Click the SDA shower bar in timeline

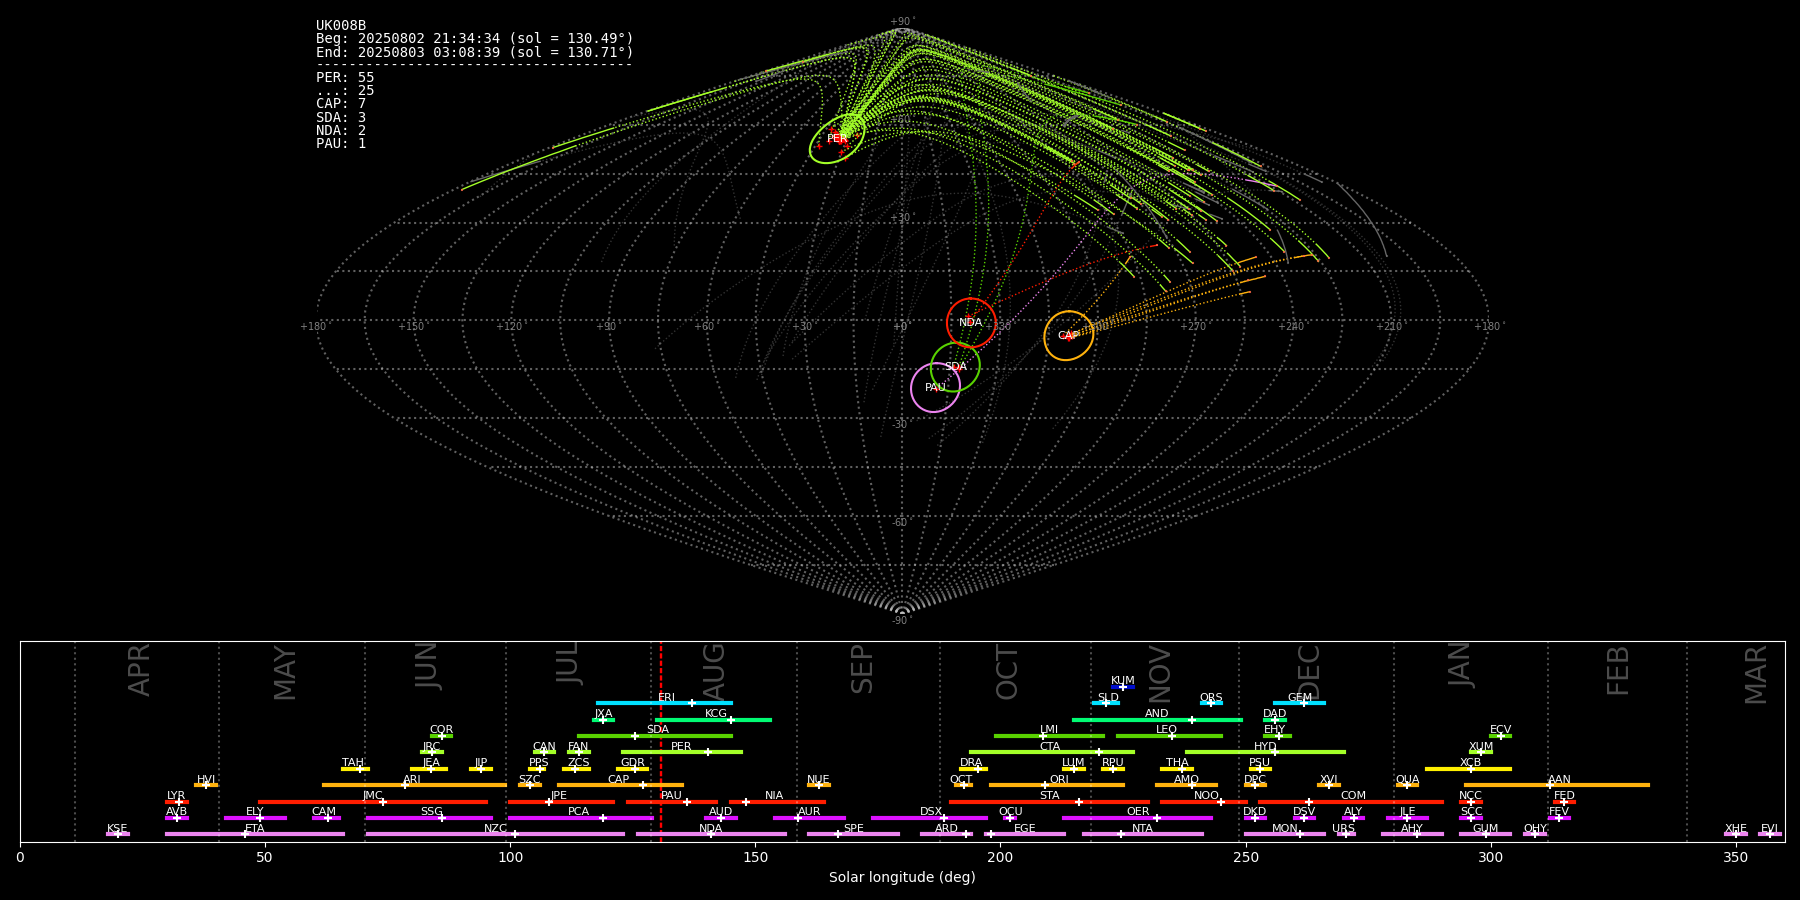pyautogui.click(x=655, y=736)
